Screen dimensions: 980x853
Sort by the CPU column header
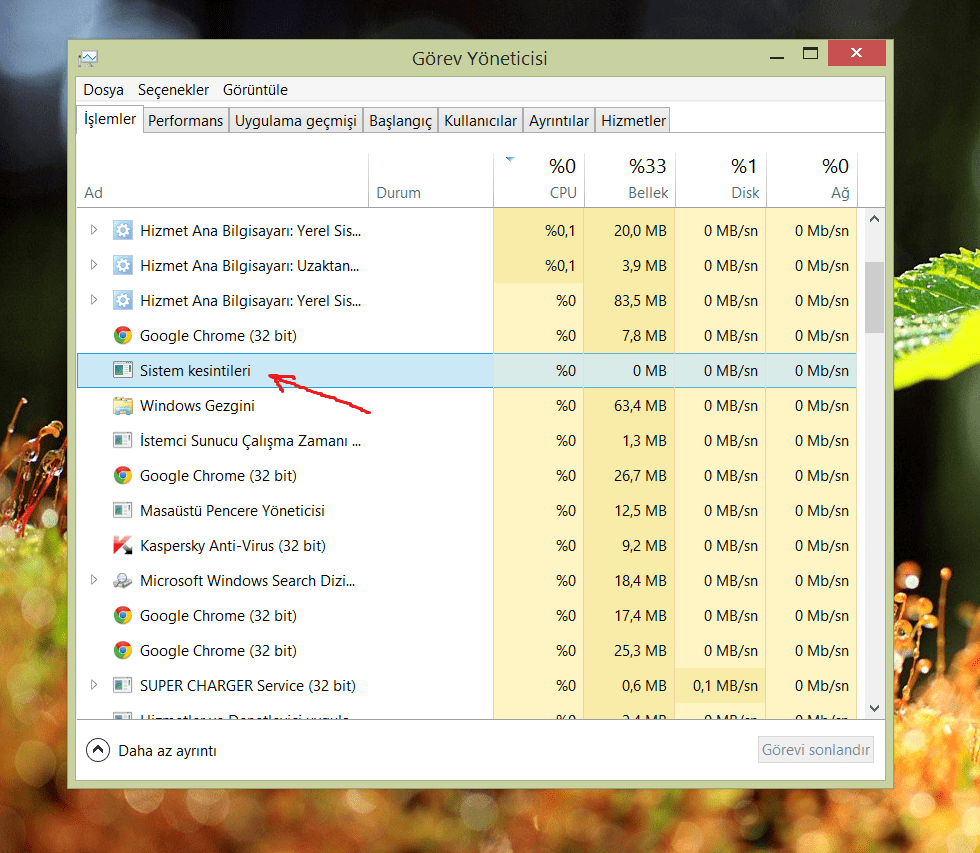pos(539,181)
